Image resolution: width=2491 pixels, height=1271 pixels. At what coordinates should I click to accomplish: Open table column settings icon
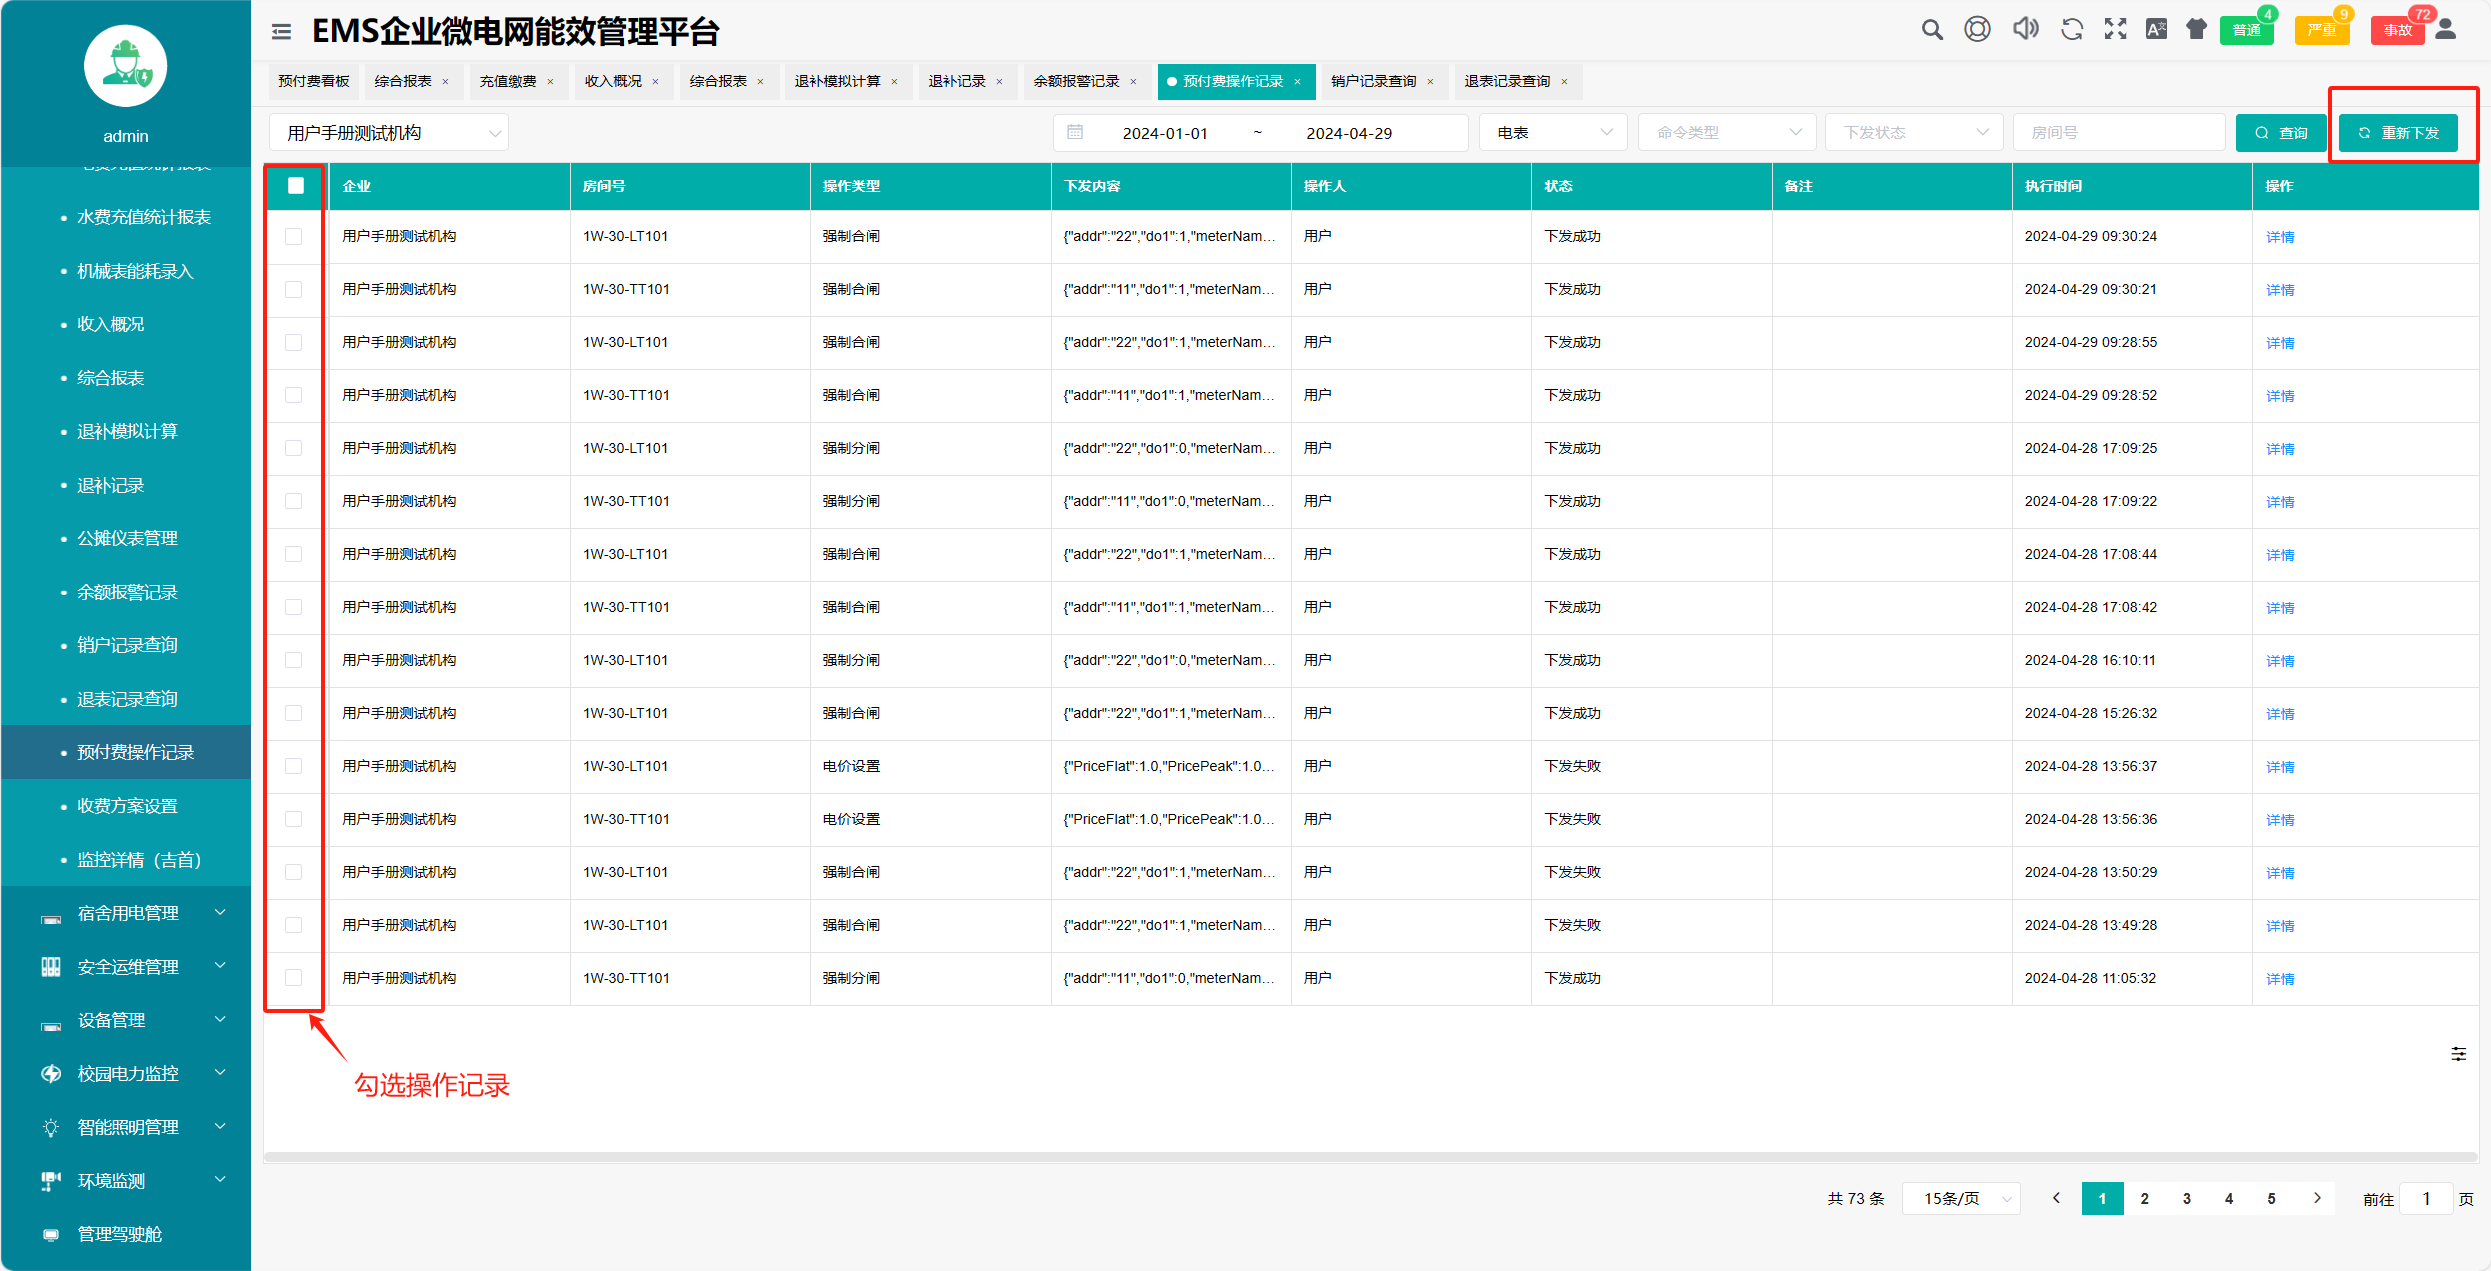pos(2458,1054)
